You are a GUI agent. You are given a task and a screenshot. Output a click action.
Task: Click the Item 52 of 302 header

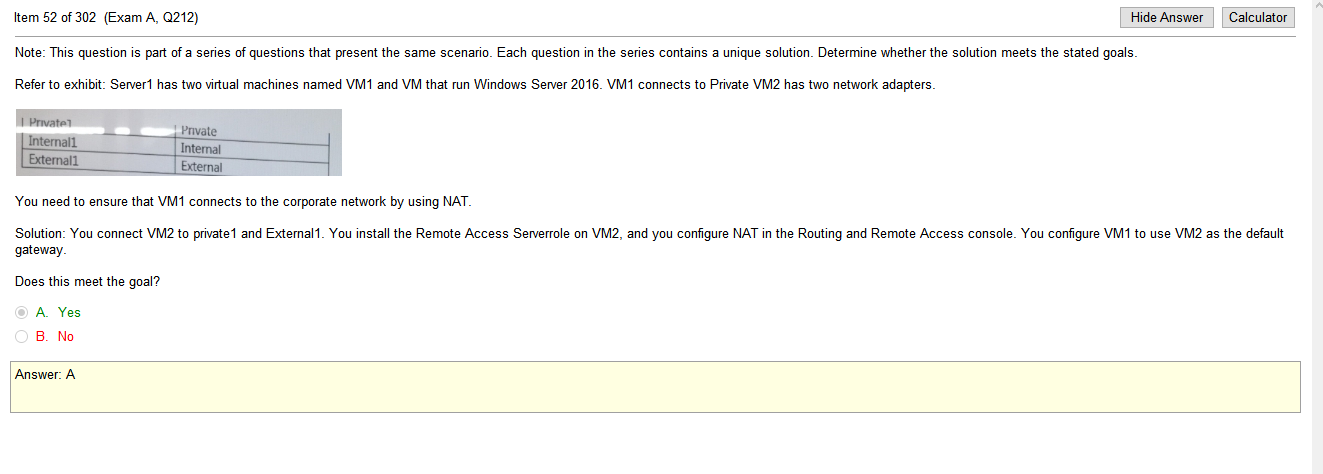[106, 18]
